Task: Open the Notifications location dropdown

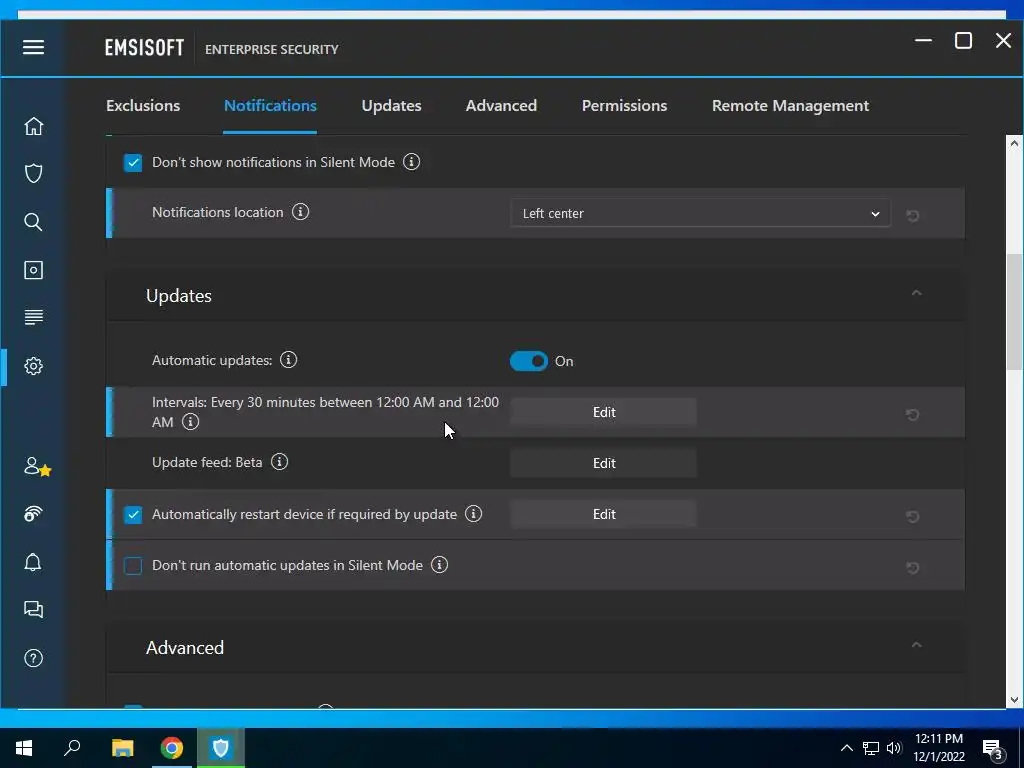Action: tap(700, 214)
